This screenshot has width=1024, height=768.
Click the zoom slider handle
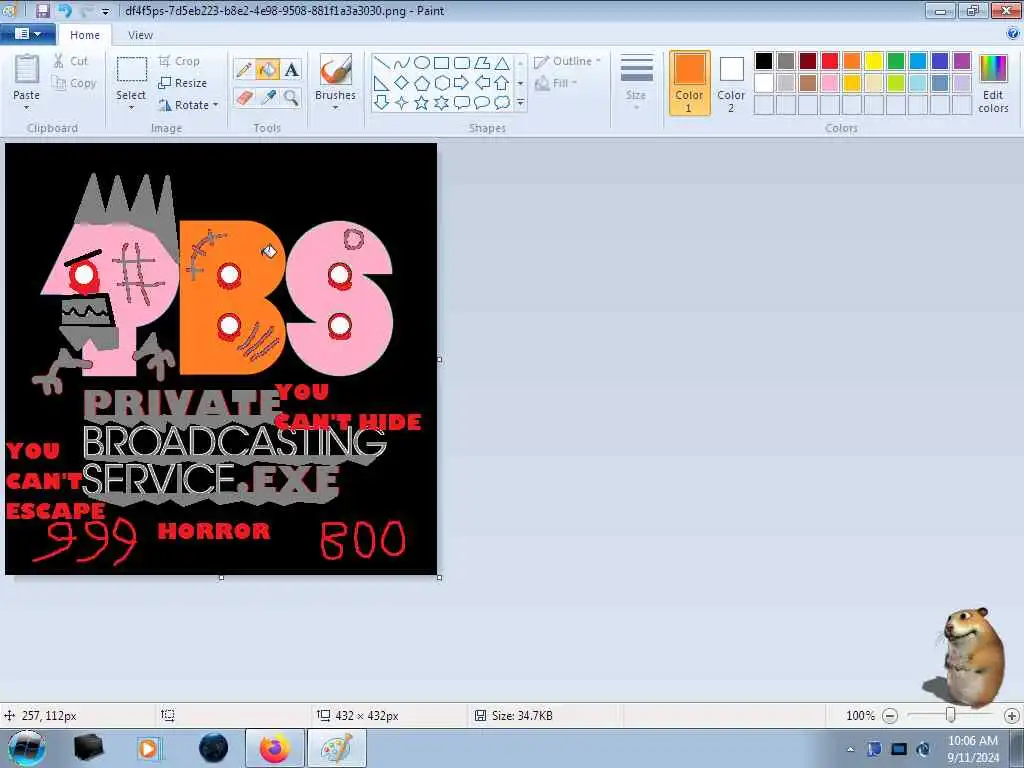(x=951, y=715)
